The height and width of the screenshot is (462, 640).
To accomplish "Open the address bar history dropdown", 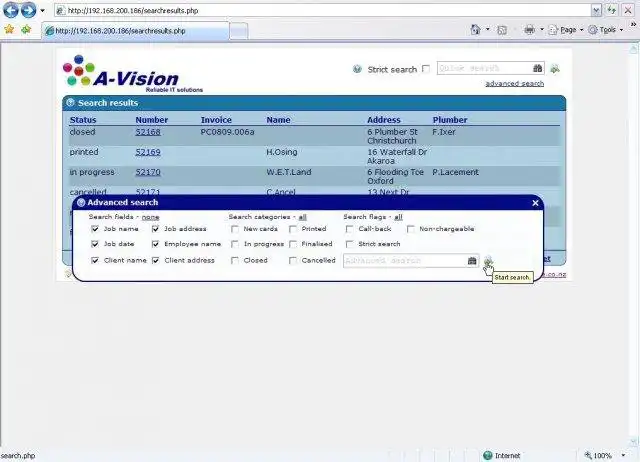I will coord(596,11).
